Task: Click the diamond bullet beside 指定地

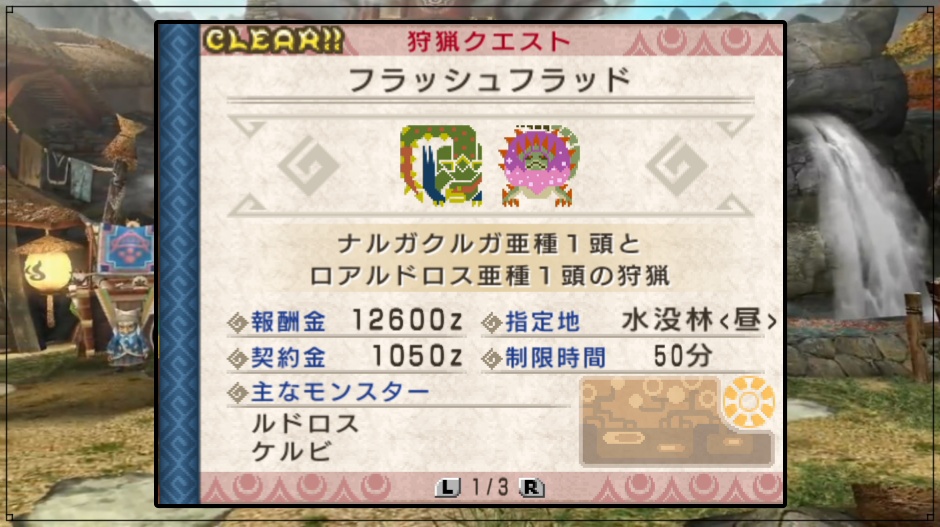Action: [x=492, y=323]
